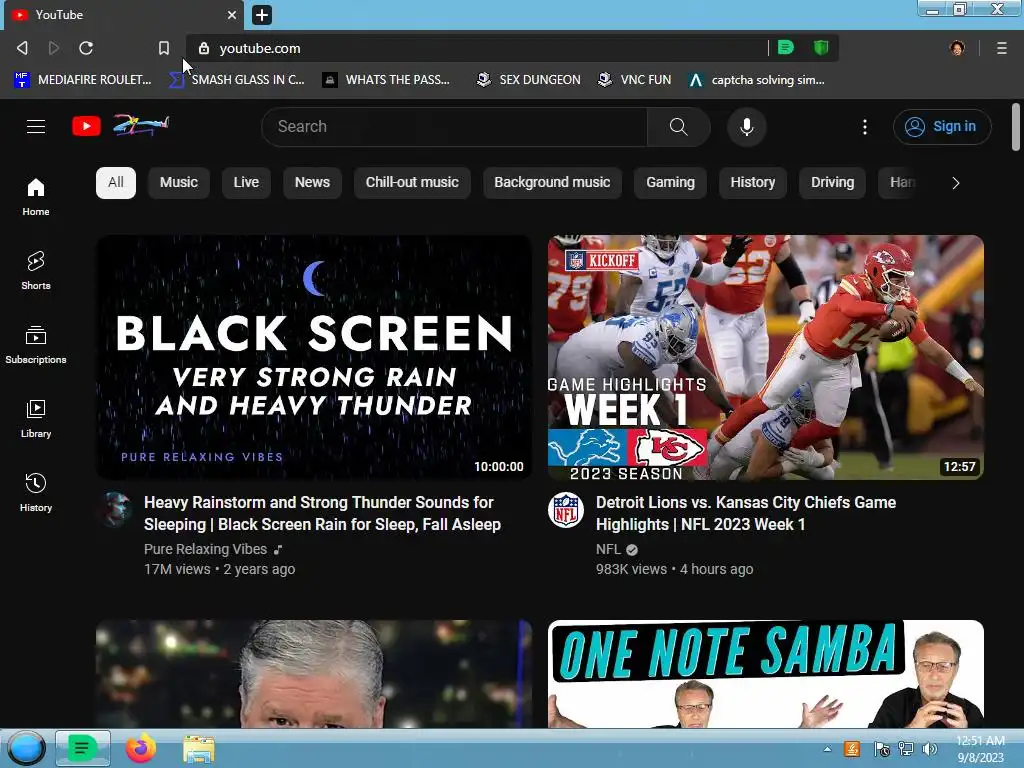The height and width of the screenshot is (768, 1024).
Task: Click the green browser taskbar button
Action: point(82,748)
